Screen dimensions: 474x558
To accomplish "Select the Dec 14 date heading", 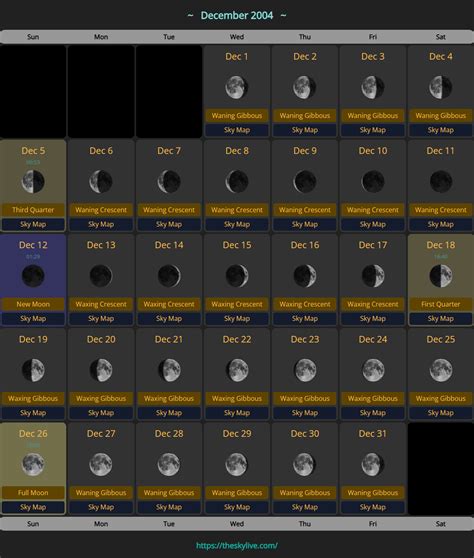I will pyautogui.click(x=169, y=245).
